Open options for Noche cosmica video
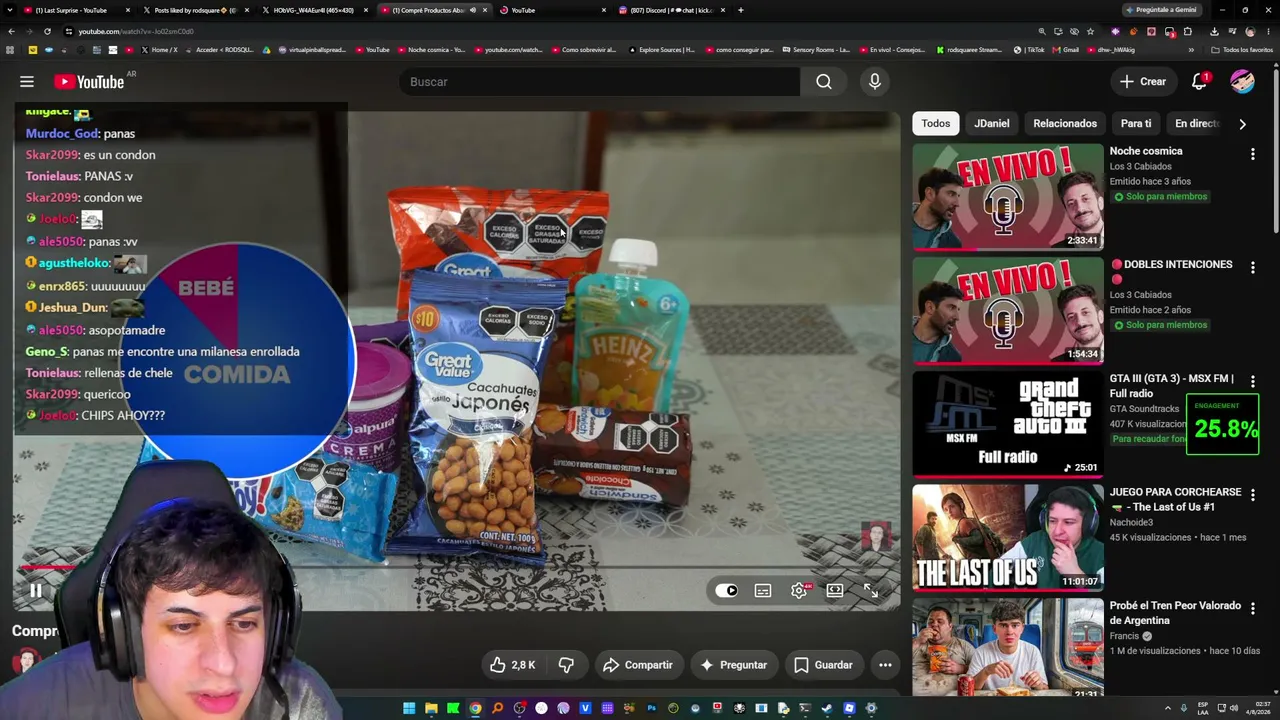The width and height of the screenshot is (1280, 720). 1252,154
